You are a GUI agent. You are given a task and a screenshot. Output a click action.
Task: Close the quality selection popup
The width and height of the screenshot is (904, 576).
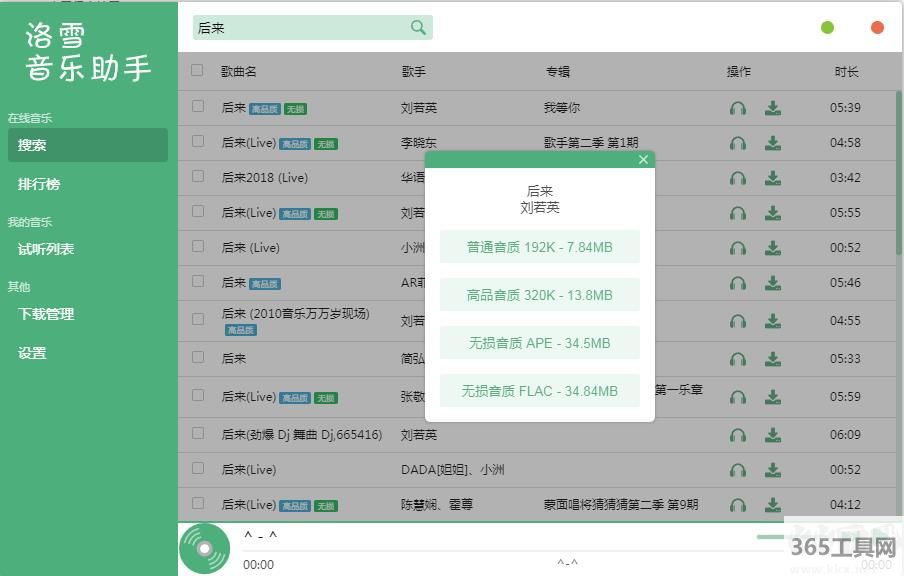click(643, 159)
